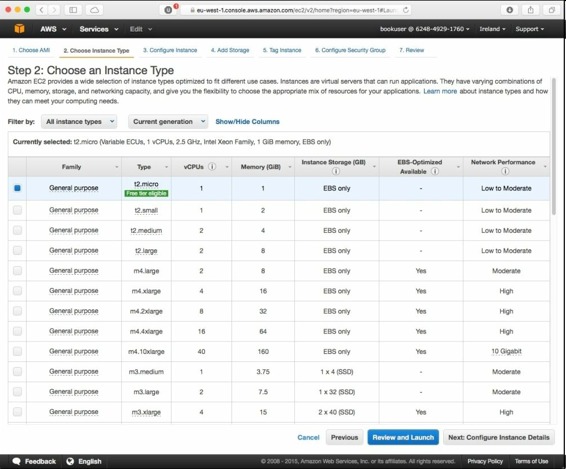Expand the AWS menu dropdown
Image resolution: width=566 pixels, height=469 pixels.
(53, 29)
